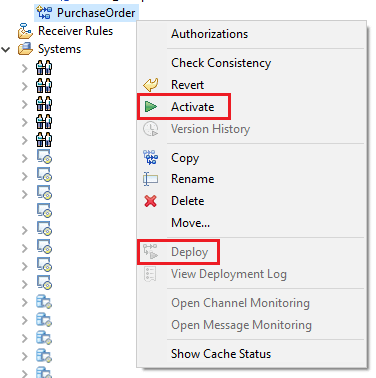Image resolution: width=376 pixels, height=378 pixels.
Task: Run Check Consistency on the object
Action: [221, 63]
